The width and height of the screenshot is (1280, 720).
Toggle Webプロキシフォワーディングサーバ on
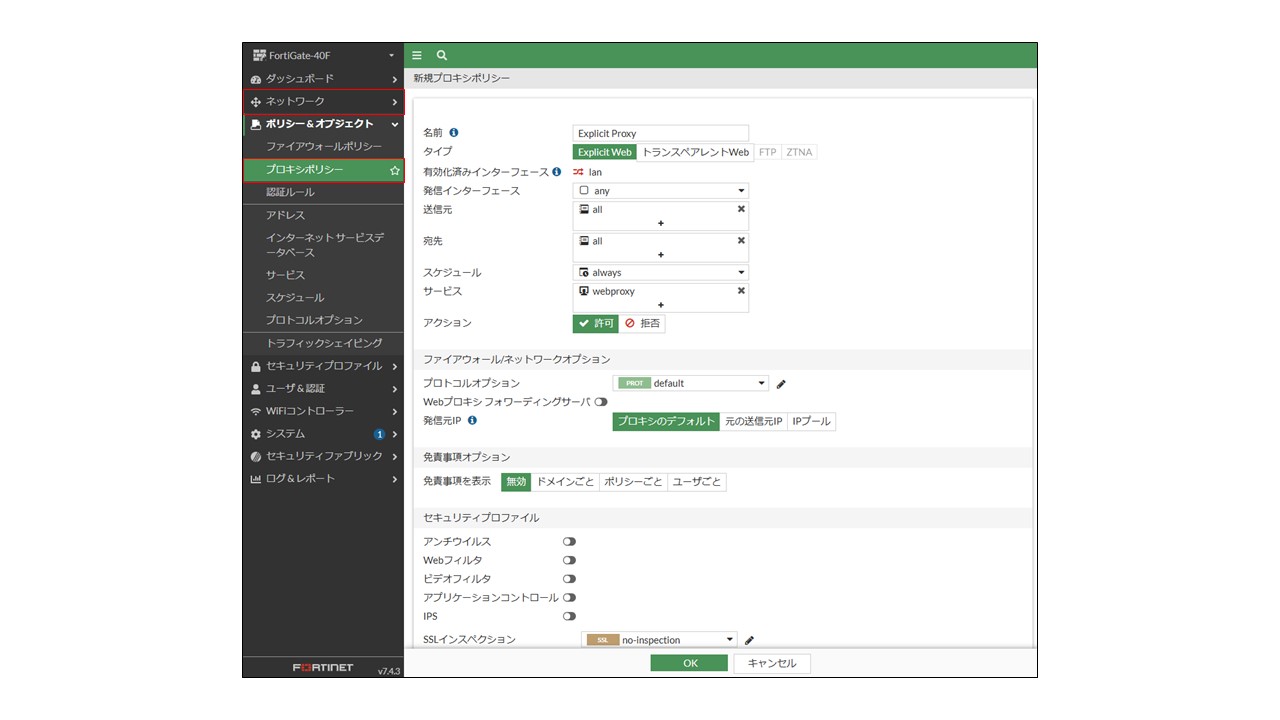(x=601, y=402)
